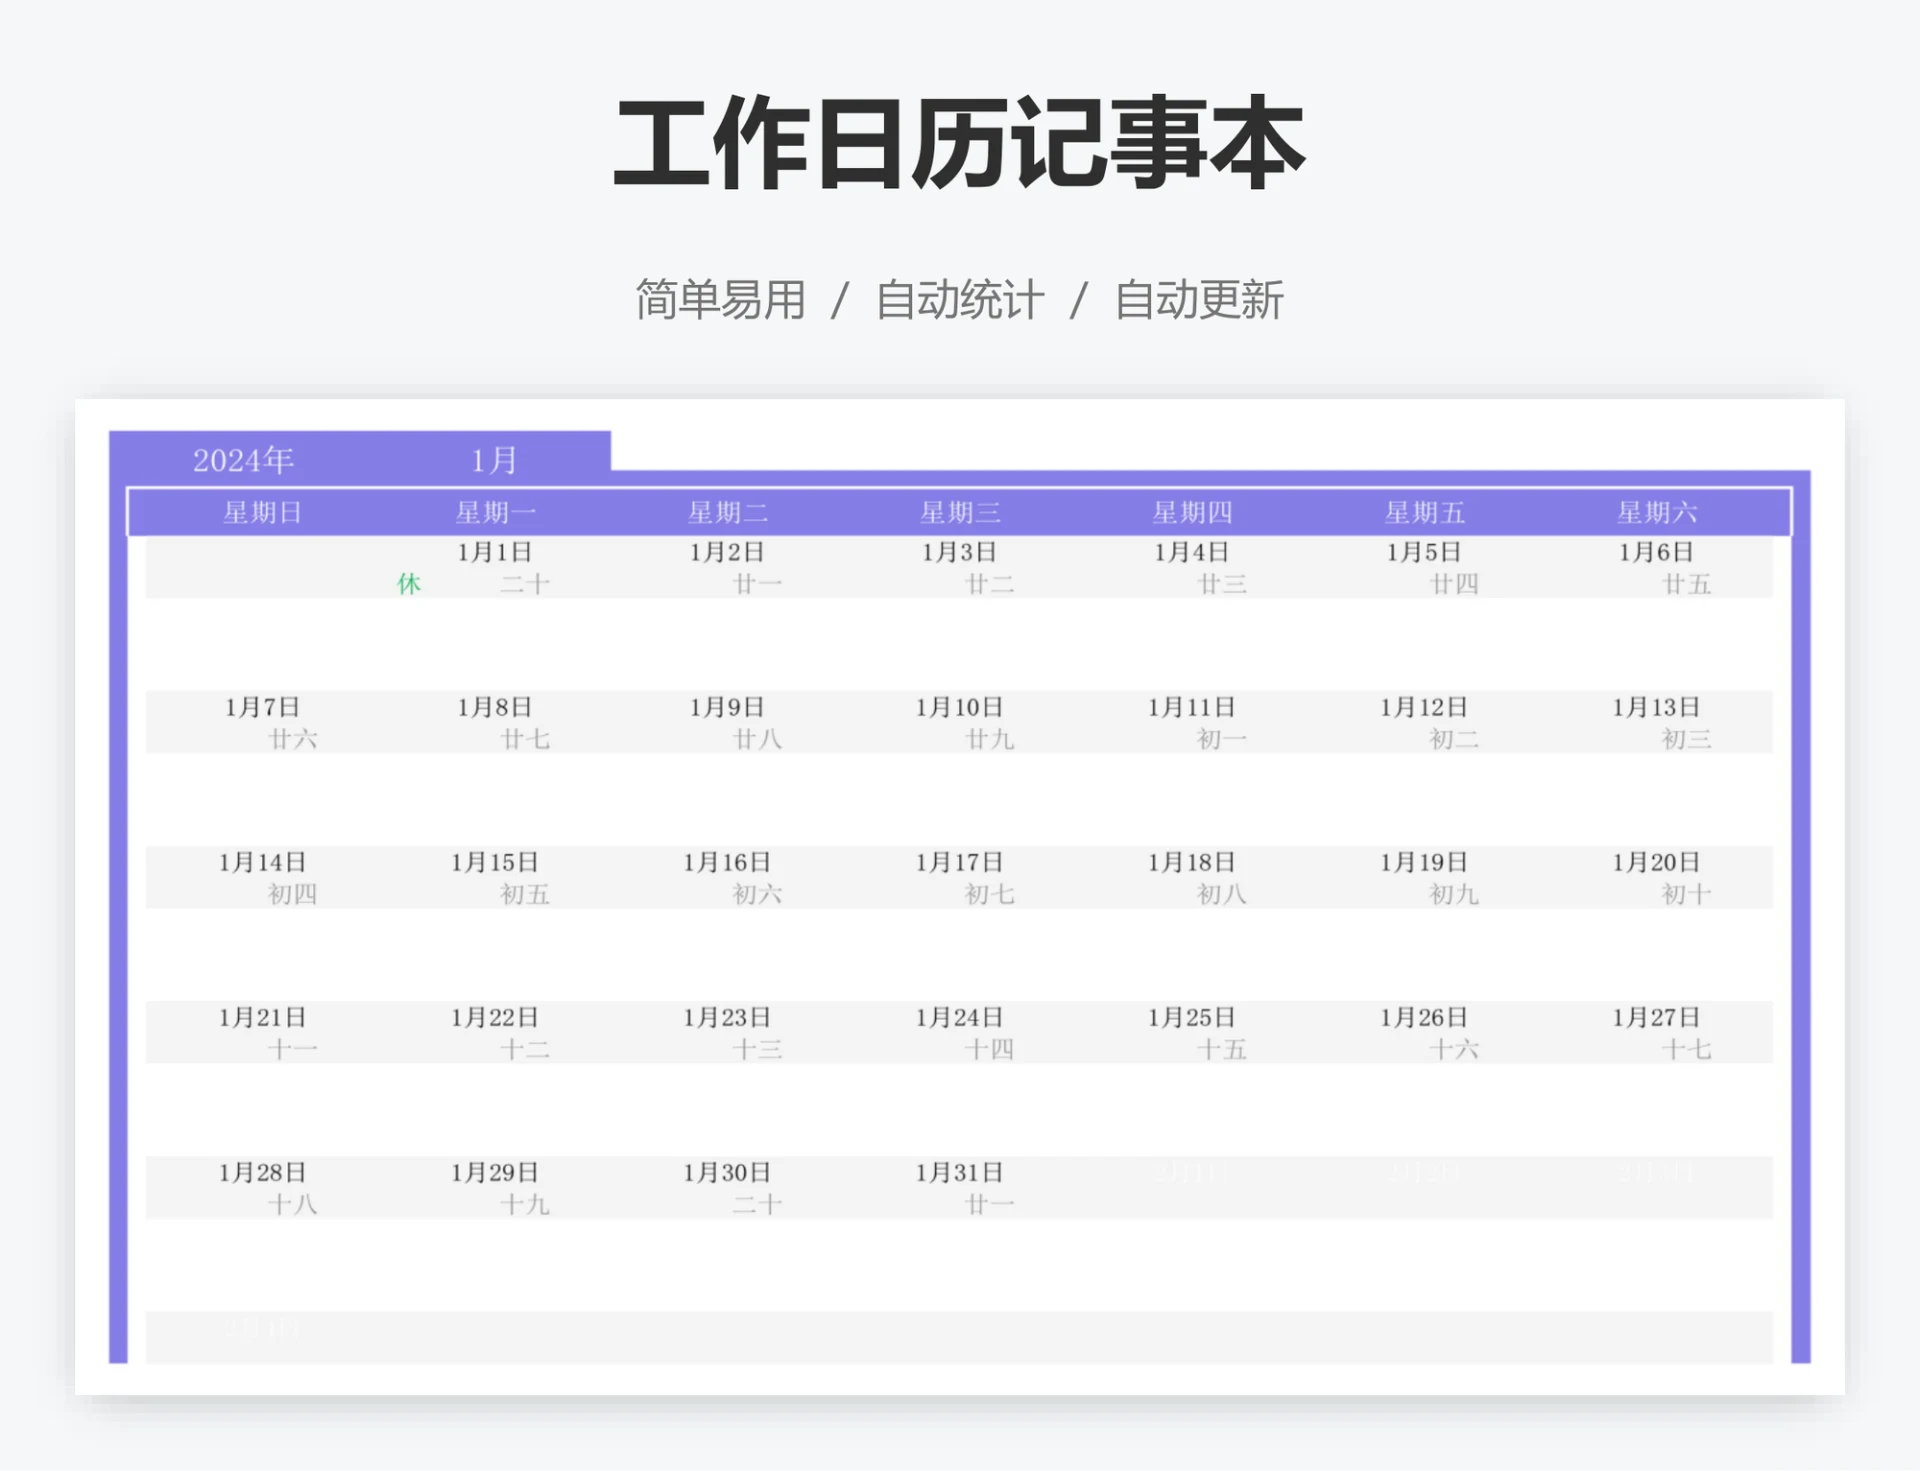Click the 2024年 year cell
This screenshot has width=1920, height=1471.
[243, 460]
